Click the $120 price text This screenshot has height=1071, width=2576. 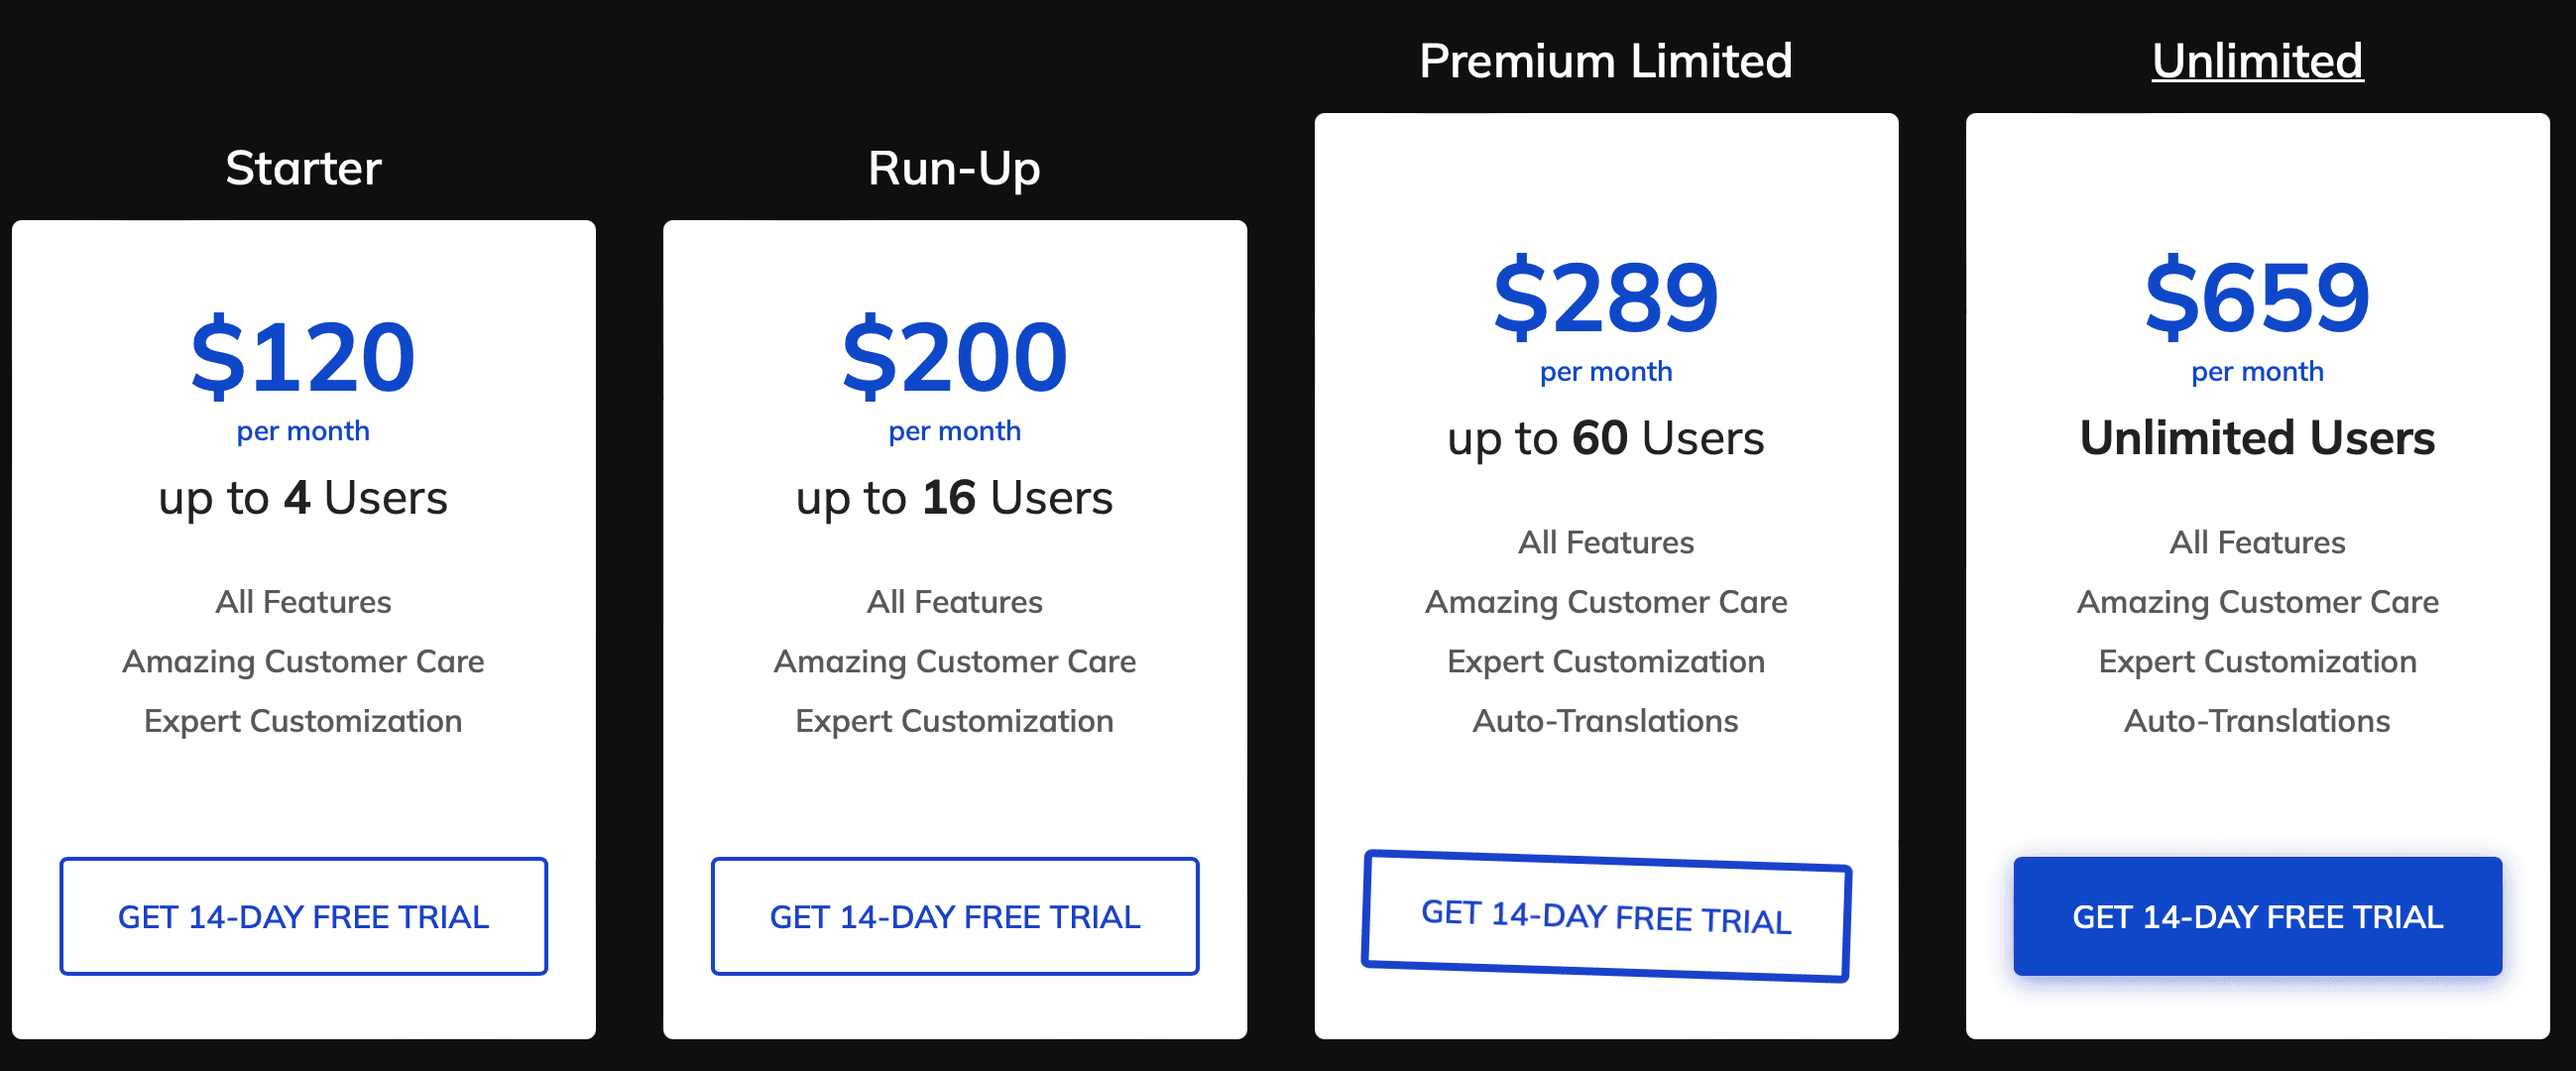point(303,356)
